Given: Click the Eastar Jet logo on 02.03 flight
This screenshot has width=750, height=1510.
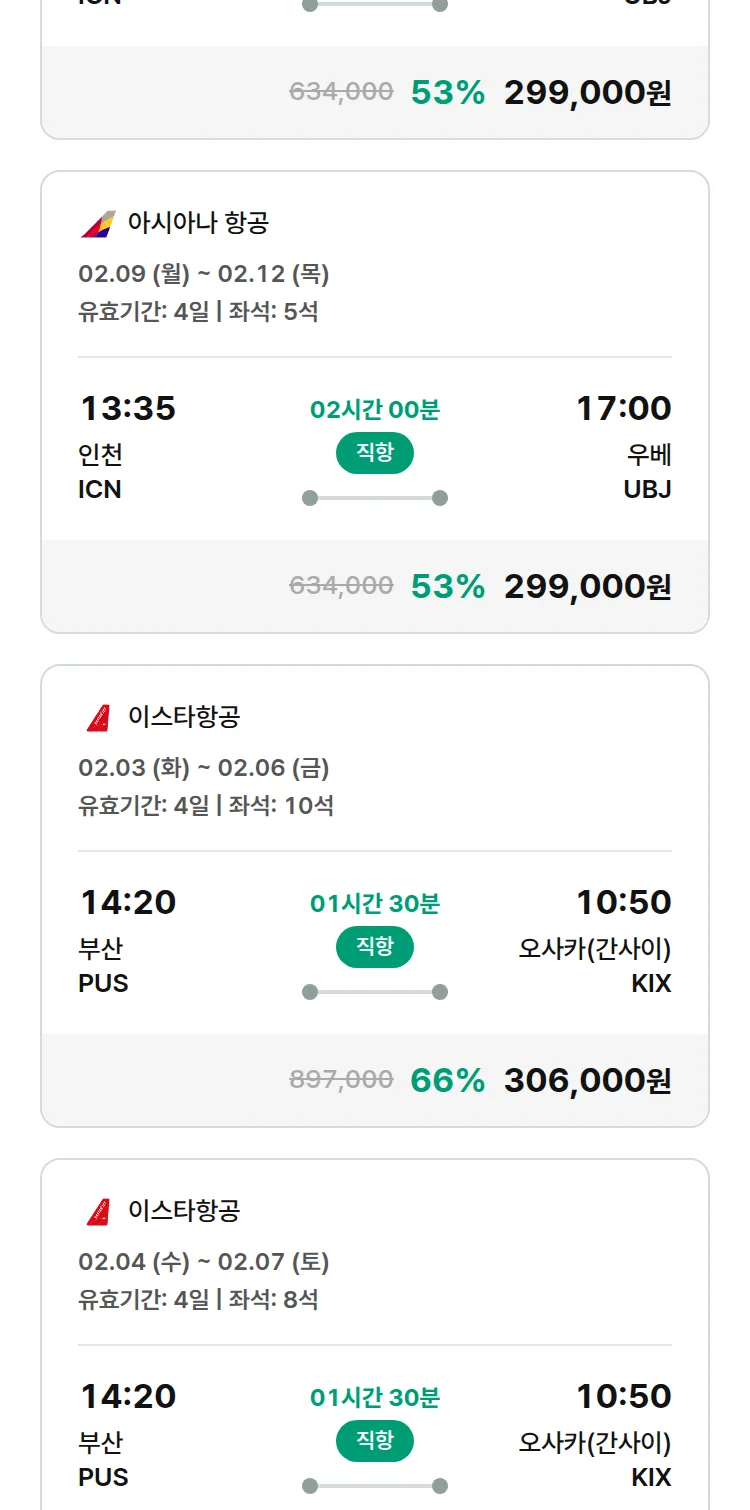Looking at the screenshot, I should click(98, 717).
